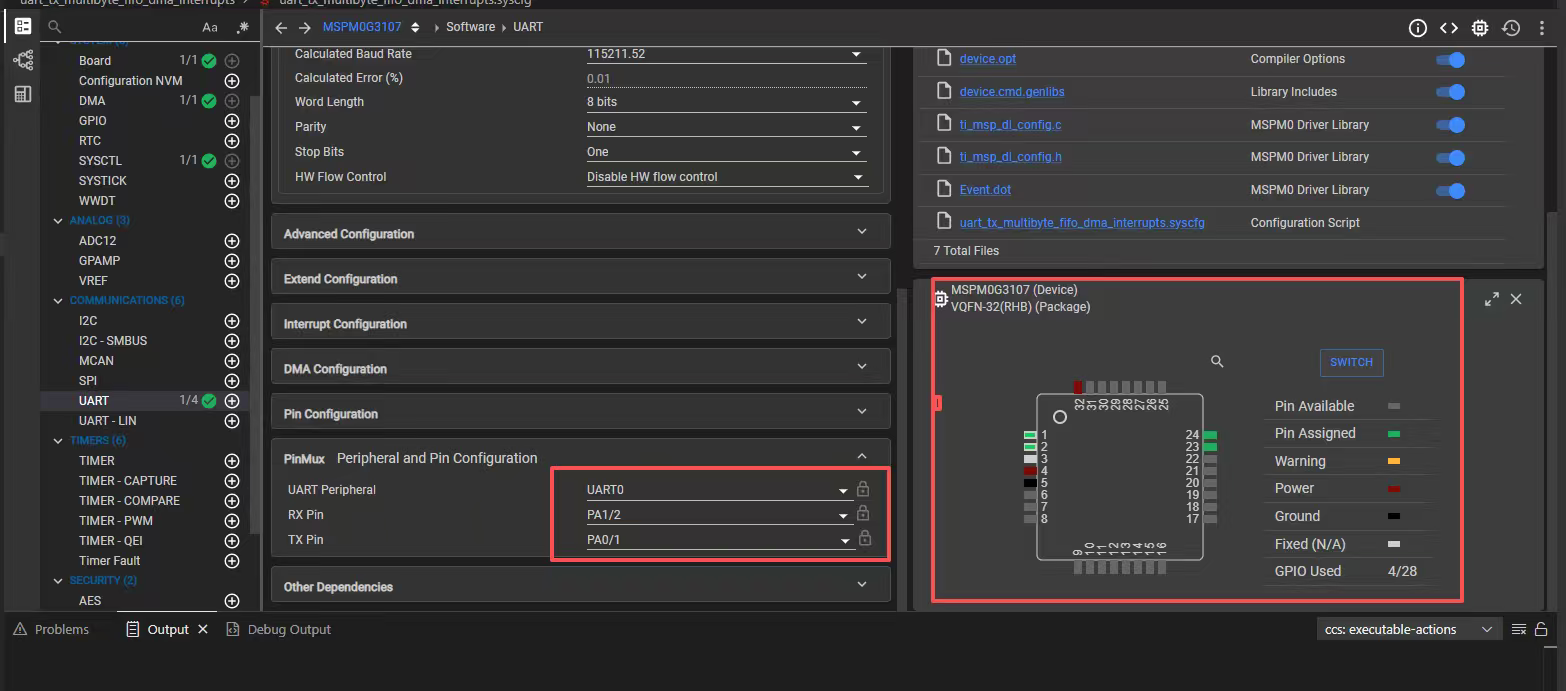Go back with the left arrow

(281, 27)
